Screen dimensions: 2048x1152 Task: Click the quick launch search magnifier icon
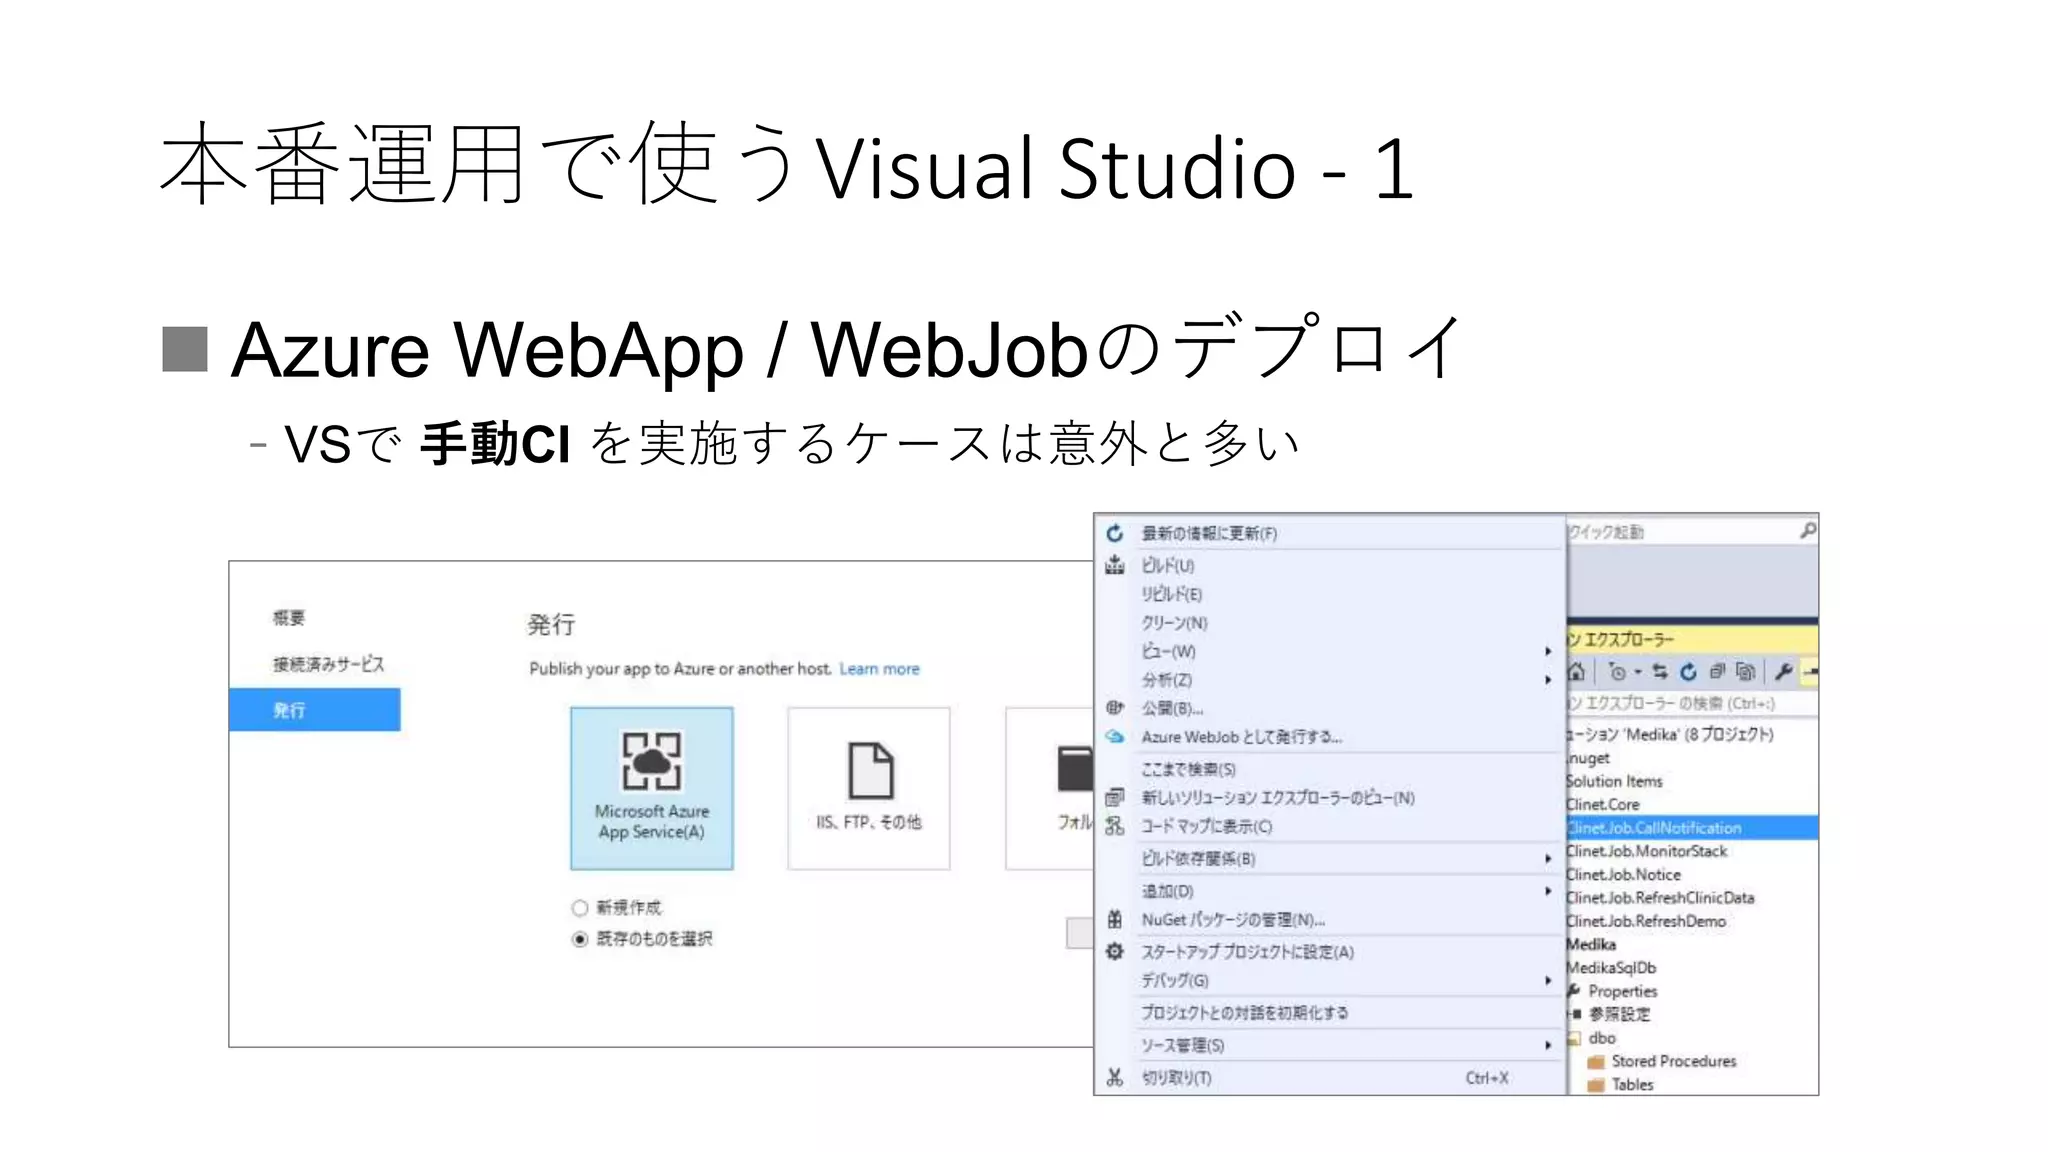coord(1807,531)
